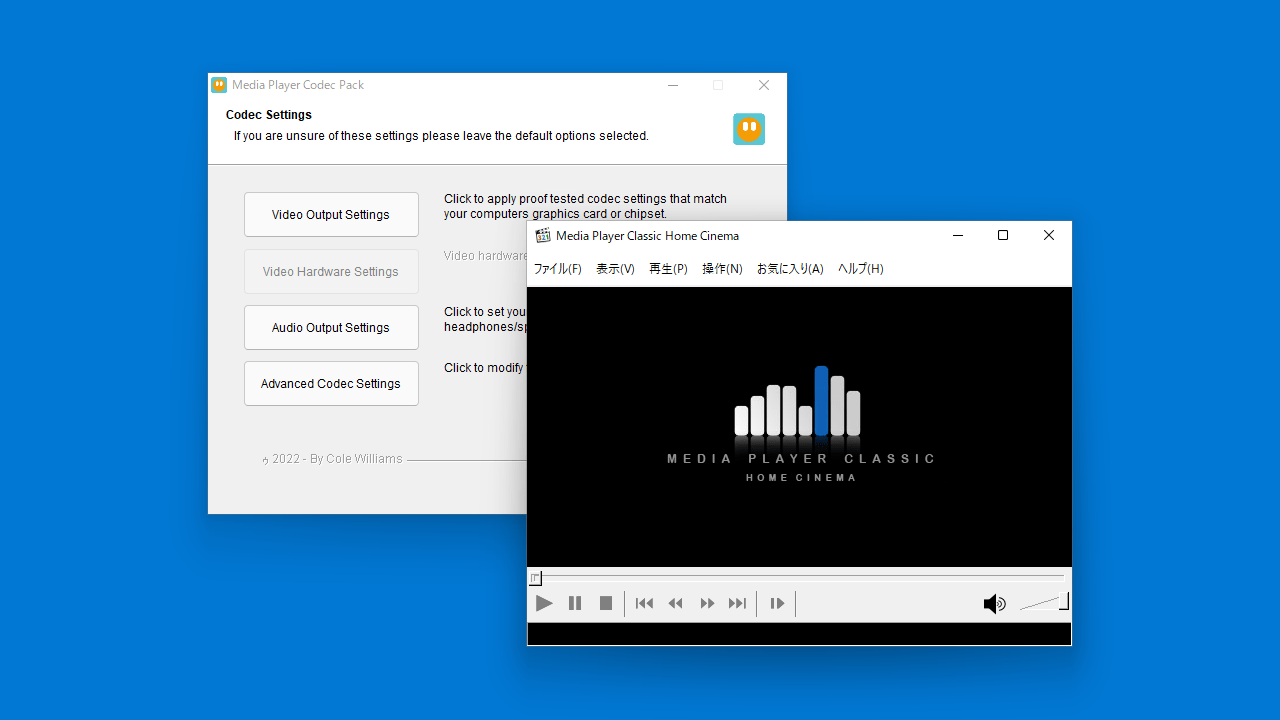1280x720 pixels.
Task: Open the 表示(V) menu
Action: [x=615, y=269]
